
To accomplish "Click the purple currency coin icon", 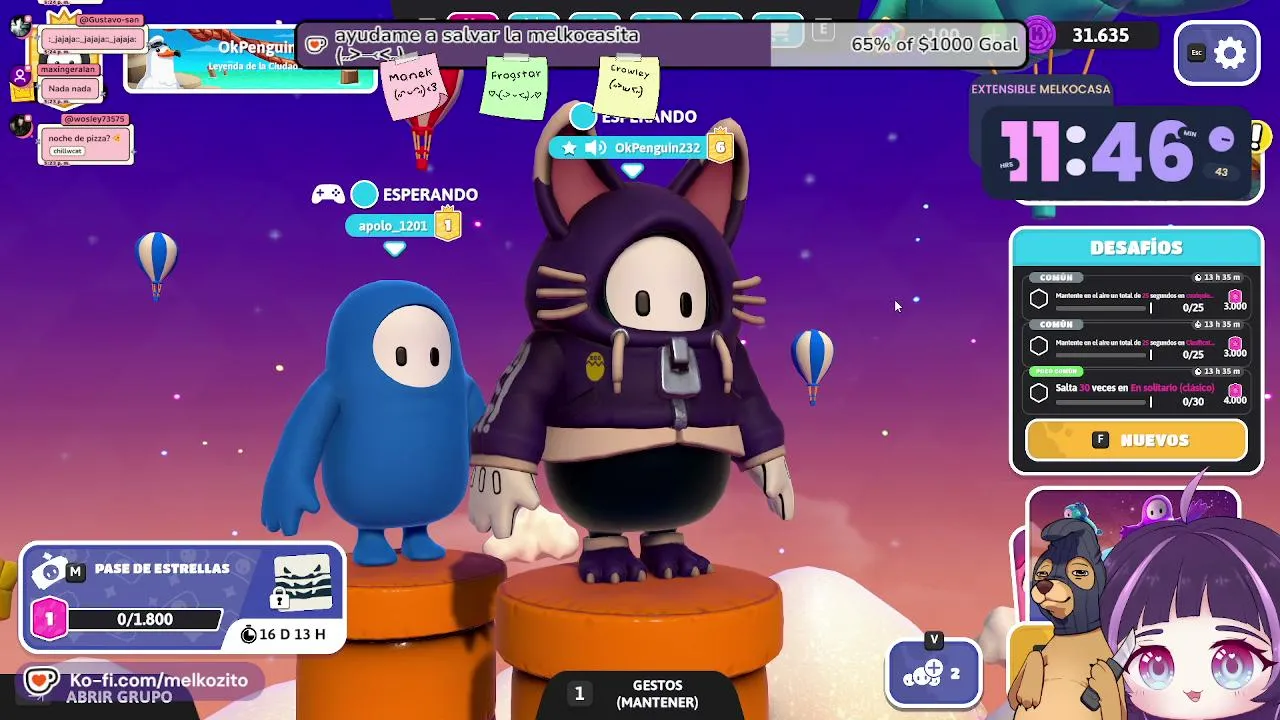I will coord(1040,36).
